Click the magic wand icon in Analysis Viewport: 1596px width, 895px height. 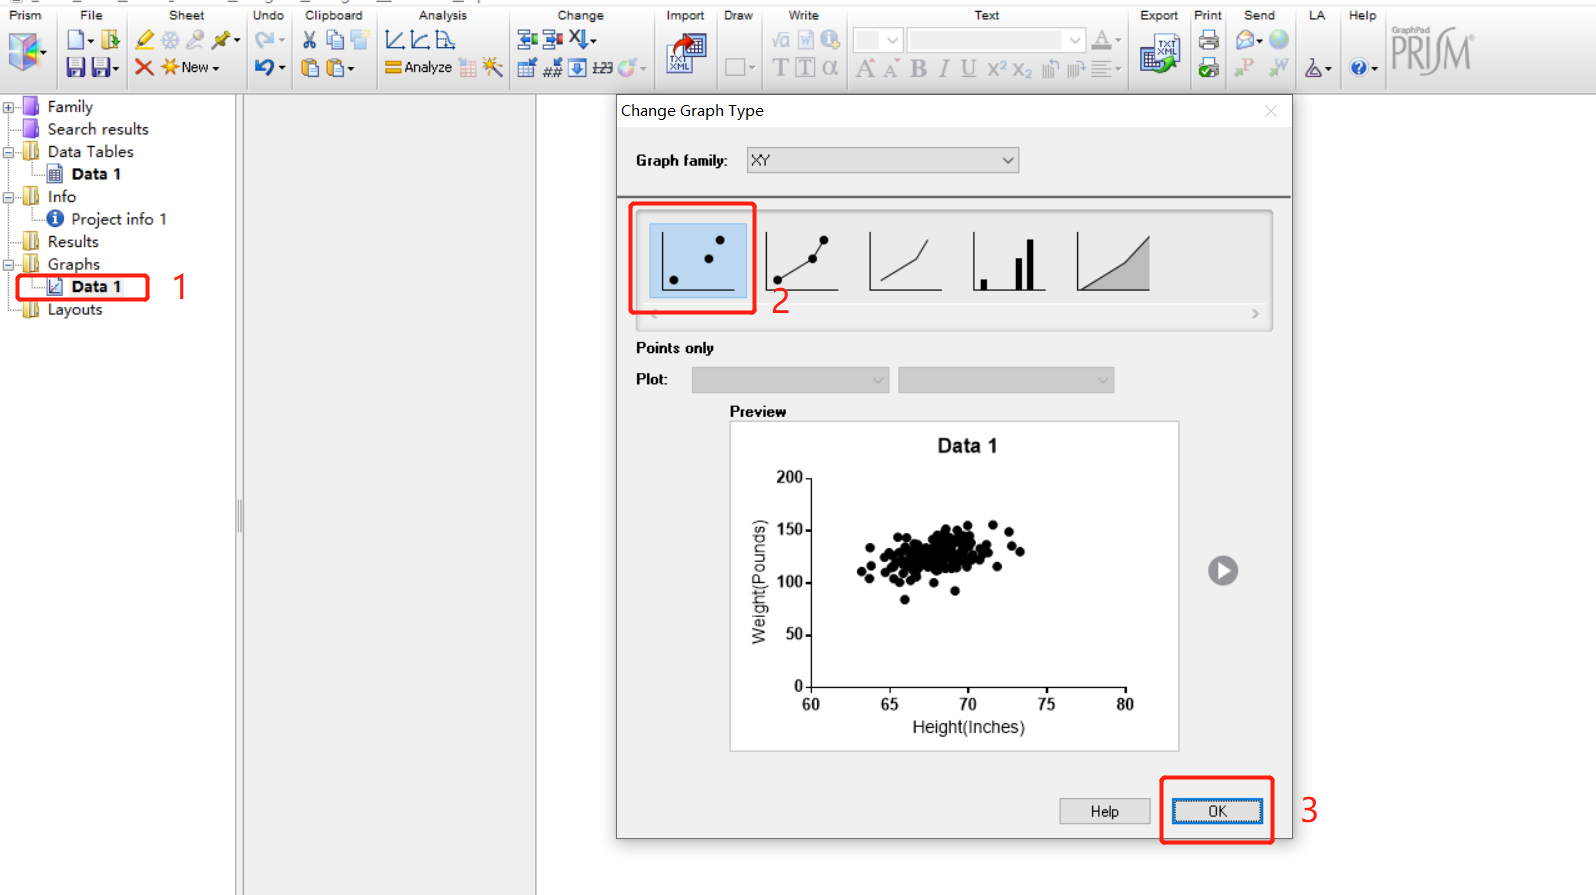click(x=493, y=68)
